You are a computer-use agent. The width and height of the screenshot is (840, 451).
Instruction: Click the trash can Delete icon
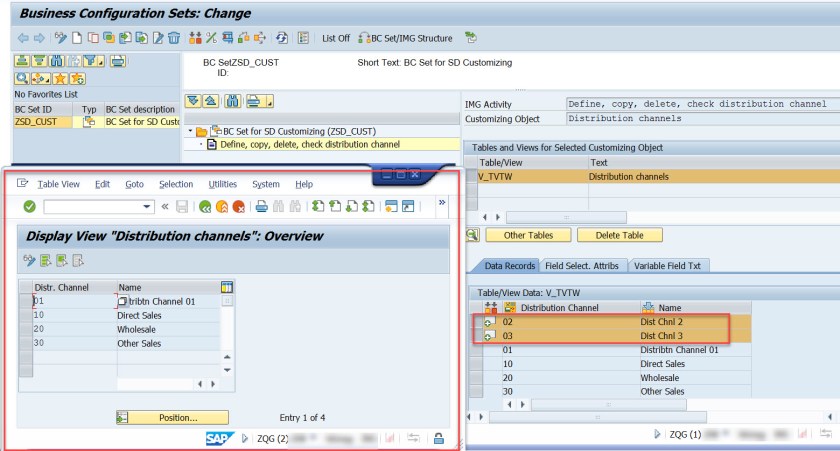[x=174, y=38]
